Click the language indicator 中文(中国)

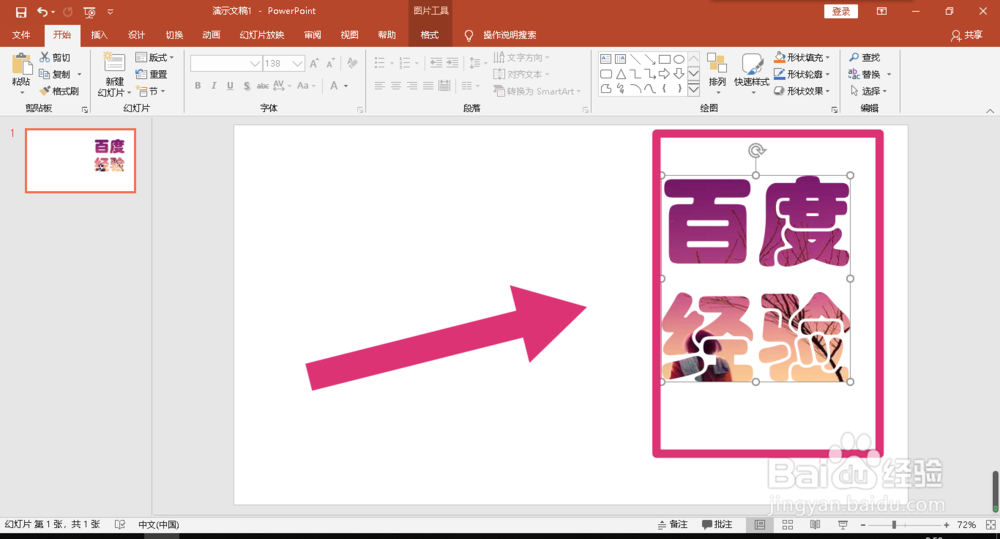click(x=158, y=524)
